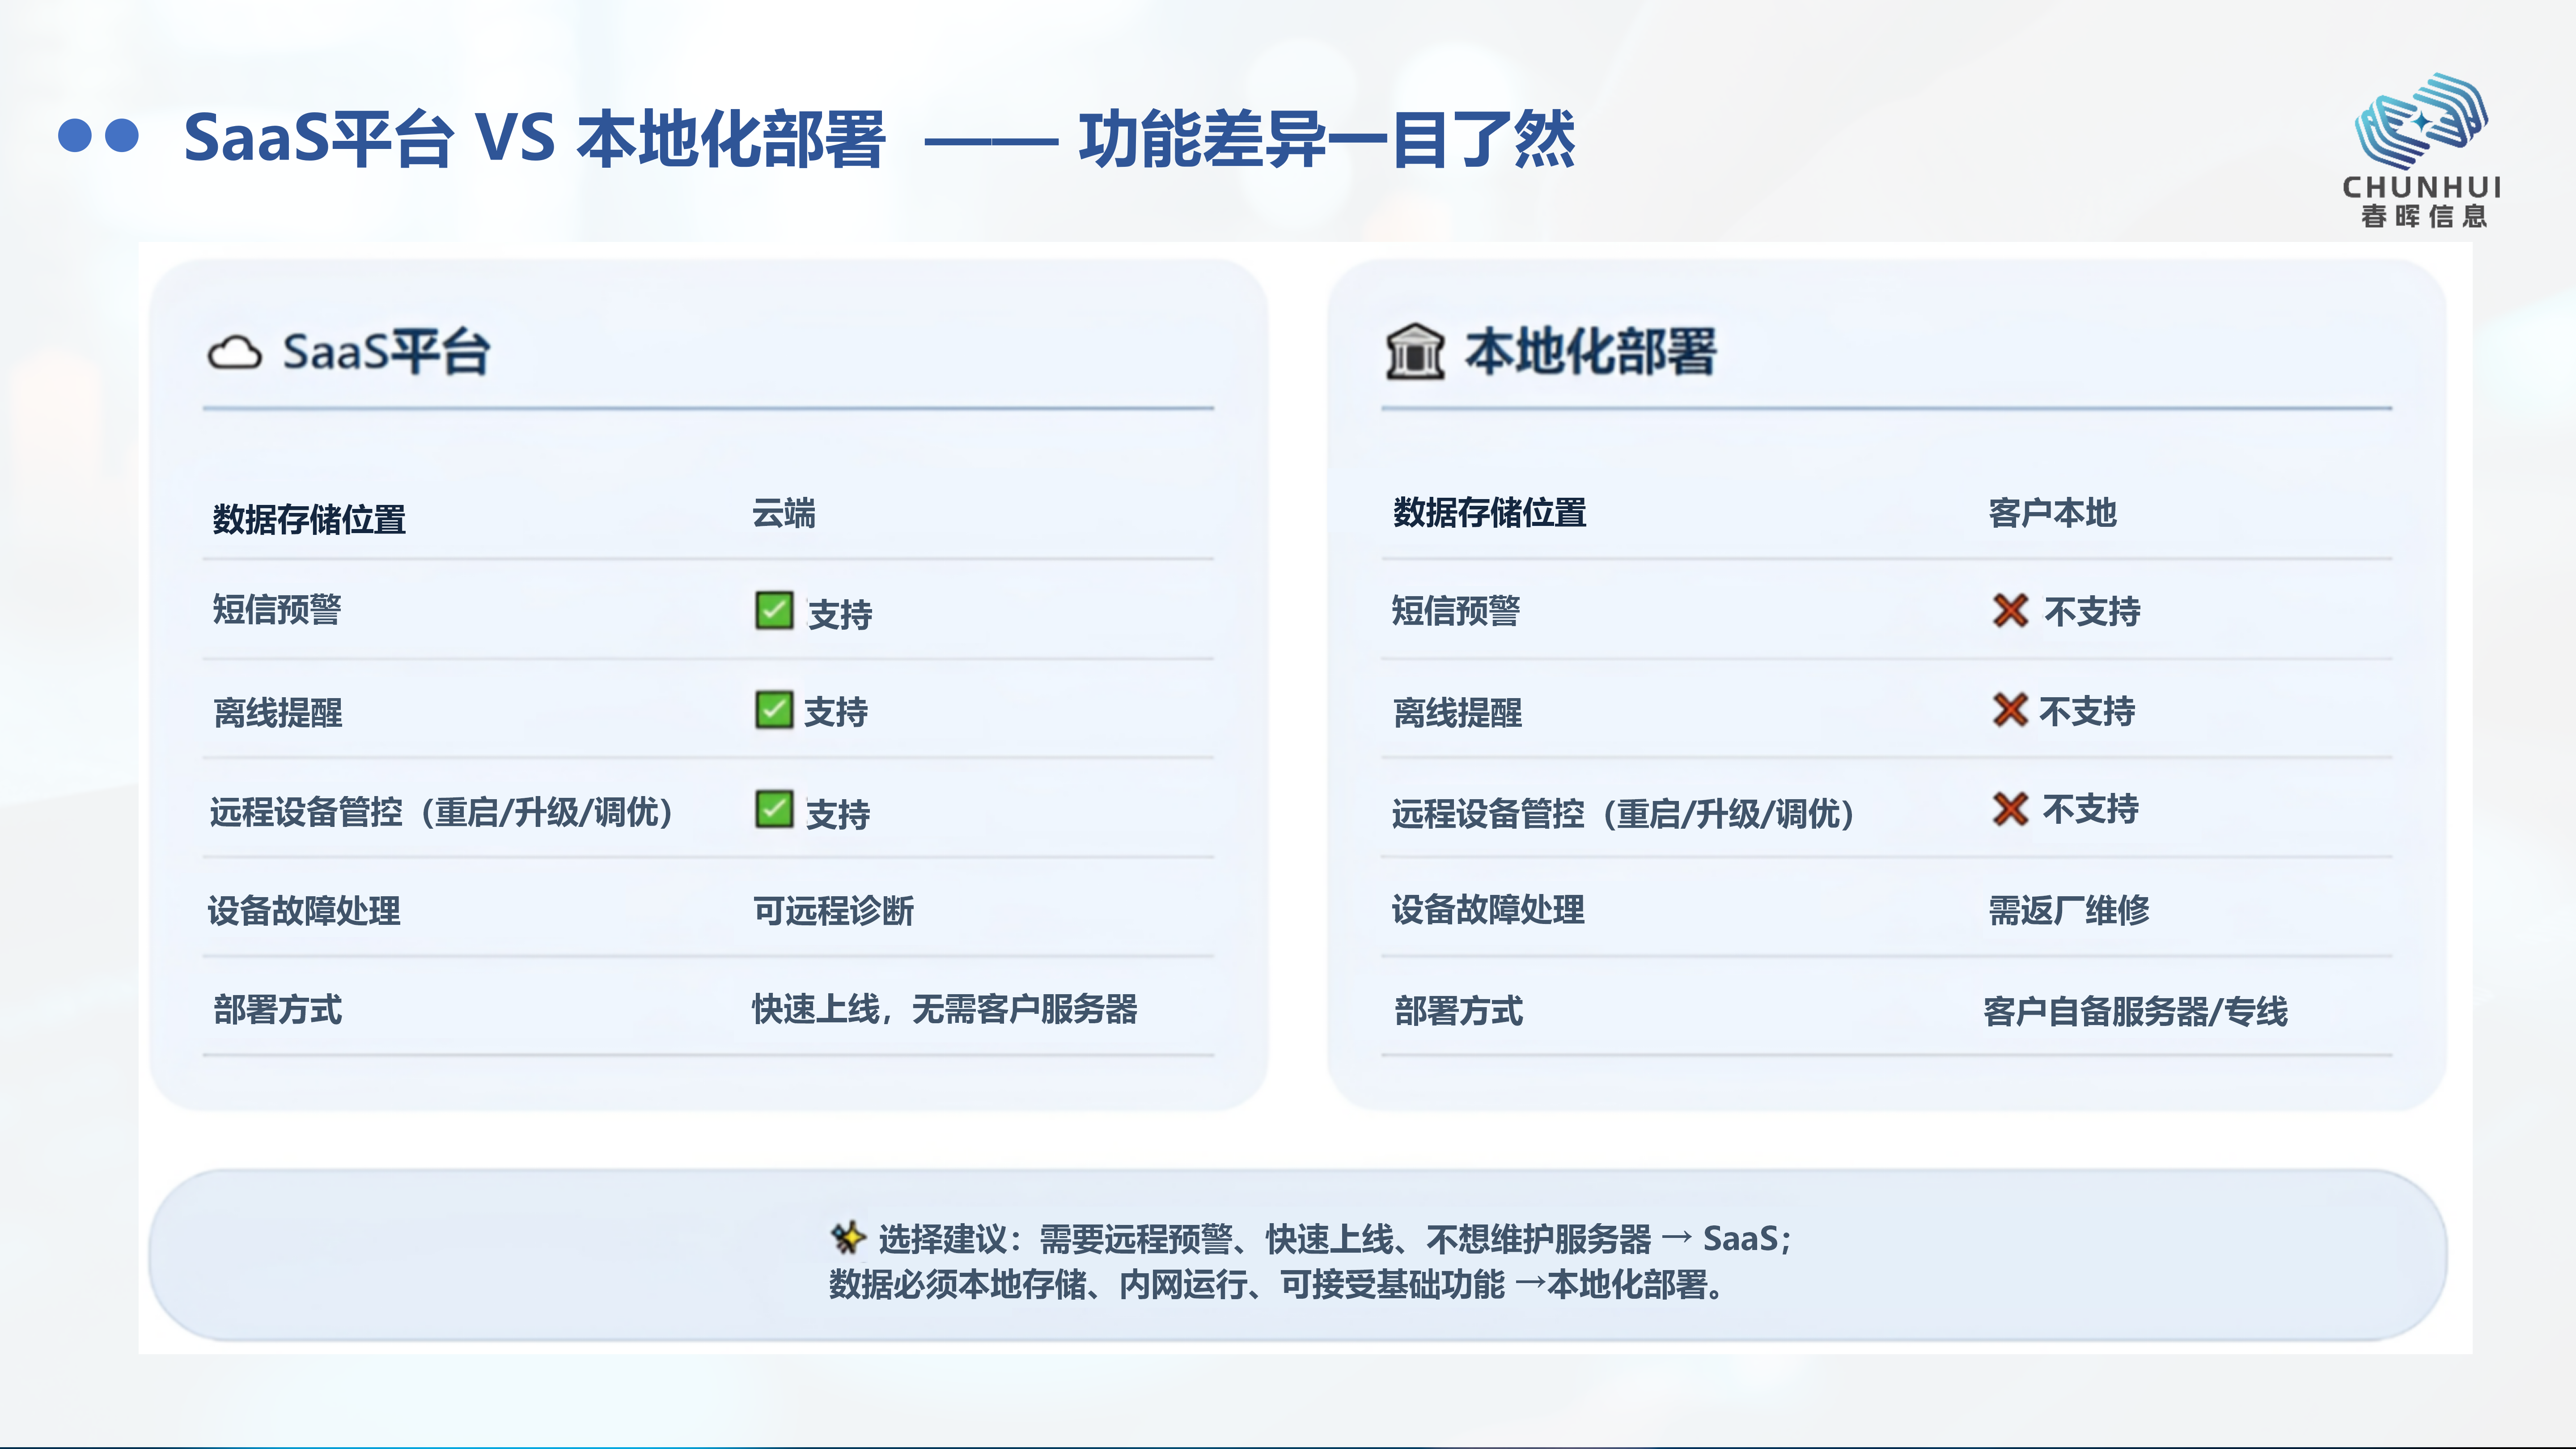2576x1449 pixels.
Task: Click 数据存储位置 label in 本地化部署 card
Action: (1490, 513)
